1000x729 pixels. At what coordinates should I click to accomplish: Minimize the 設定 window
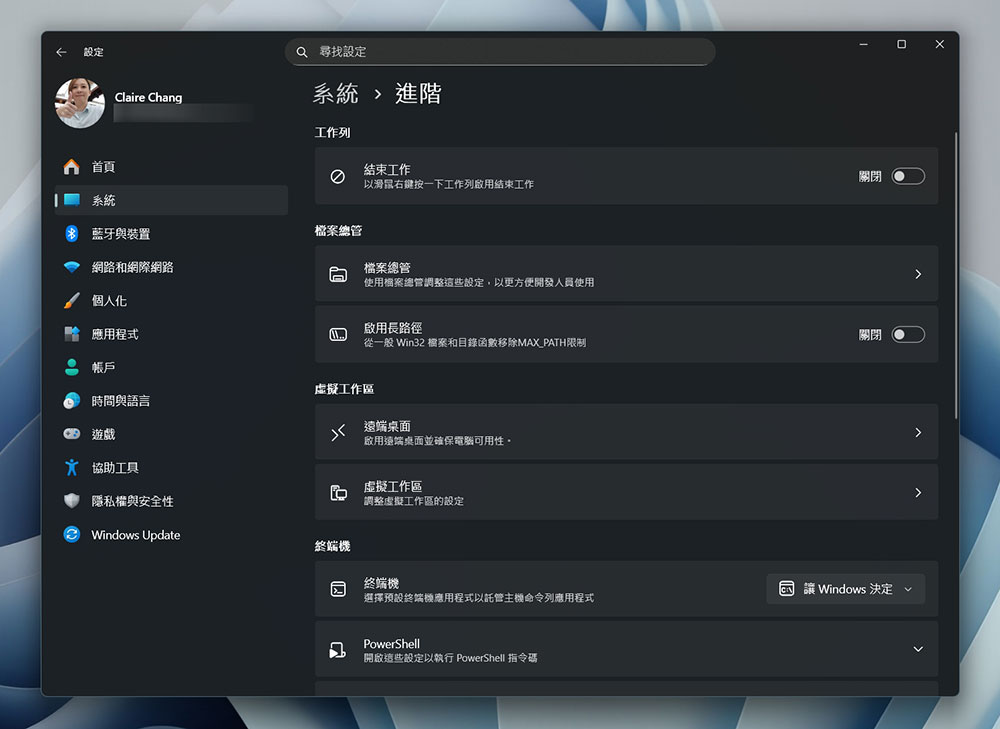point(864,44)
